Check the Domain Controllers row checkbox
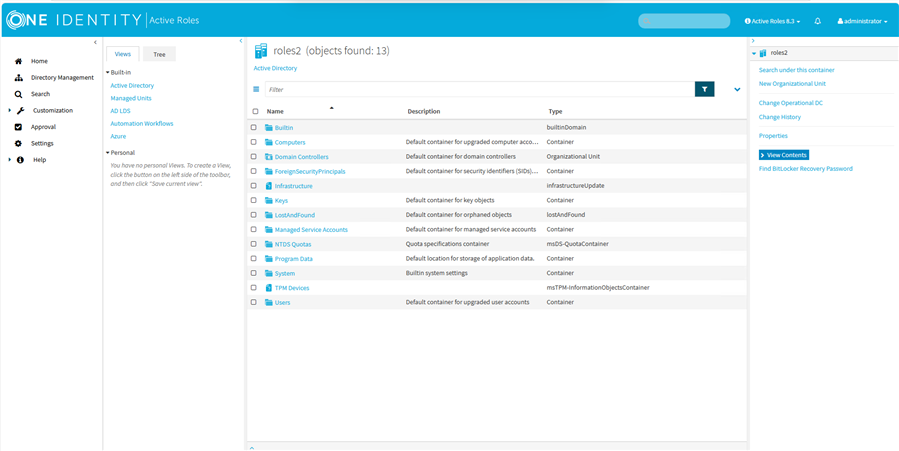Screen dimensions: 899x451 (x=253, y=156)
